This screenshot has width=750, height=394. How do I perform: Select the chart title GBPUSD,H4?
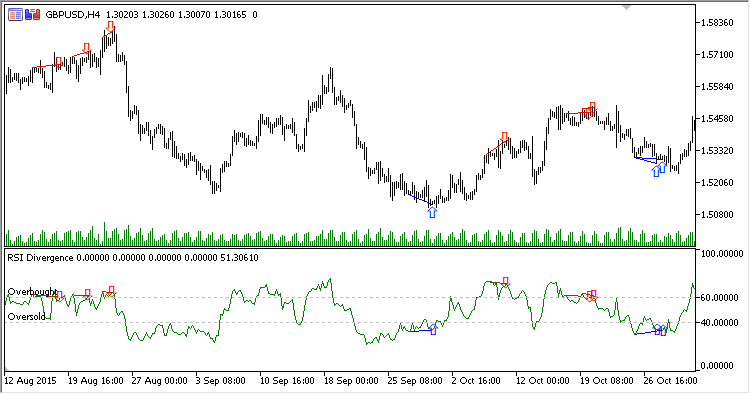click(73, 15)
